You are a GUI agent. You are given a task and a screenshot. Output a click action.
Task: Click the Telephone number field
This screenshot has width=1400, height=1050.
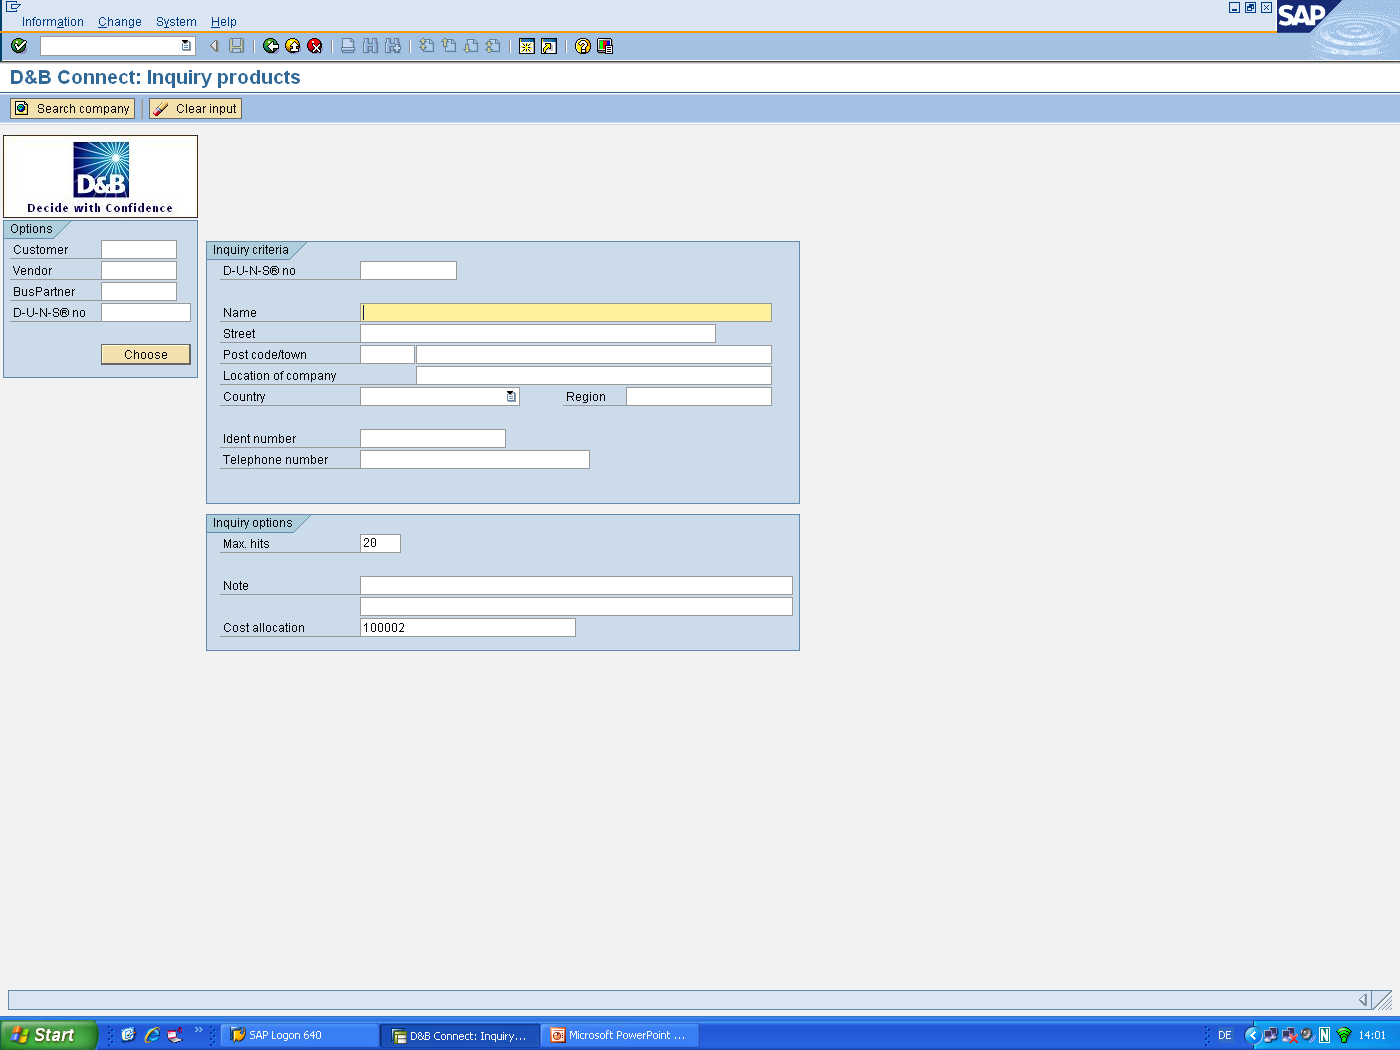point(475,460)
